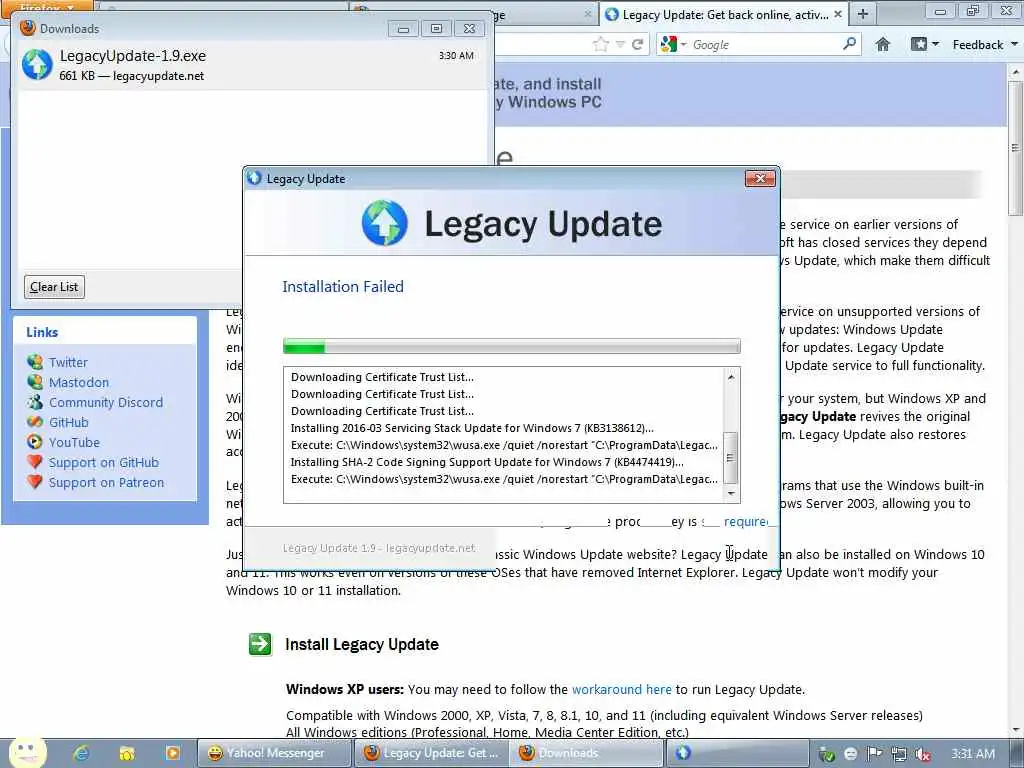This screenshot has height=768, width=1024.
Task: Reload the page with the refresh icon
Action: [638, 44]
